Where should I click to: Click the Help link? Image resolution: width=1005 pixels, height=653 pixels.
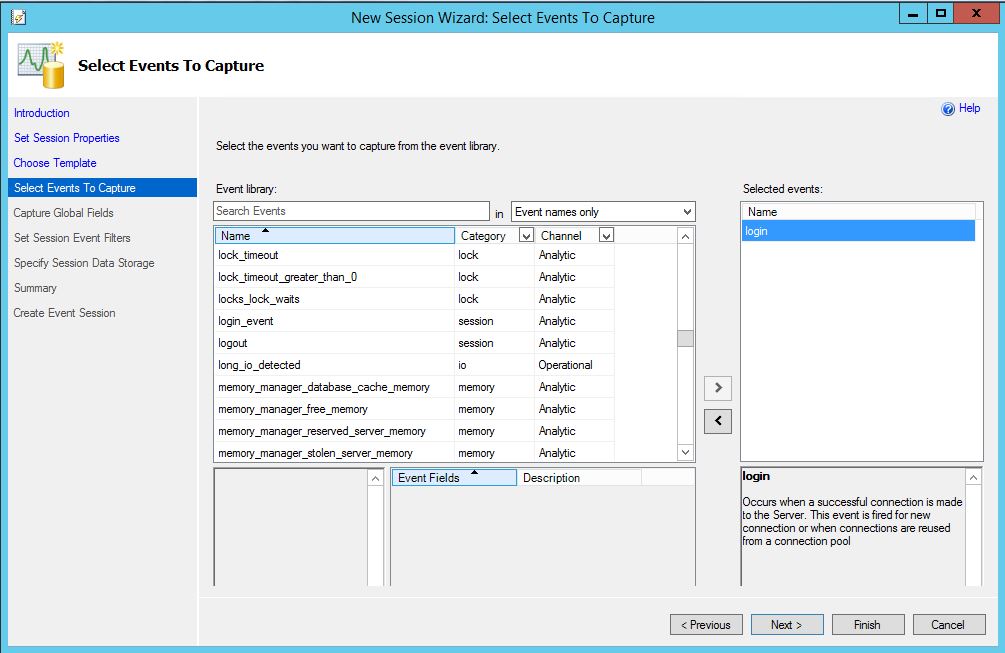pos(969,108)
